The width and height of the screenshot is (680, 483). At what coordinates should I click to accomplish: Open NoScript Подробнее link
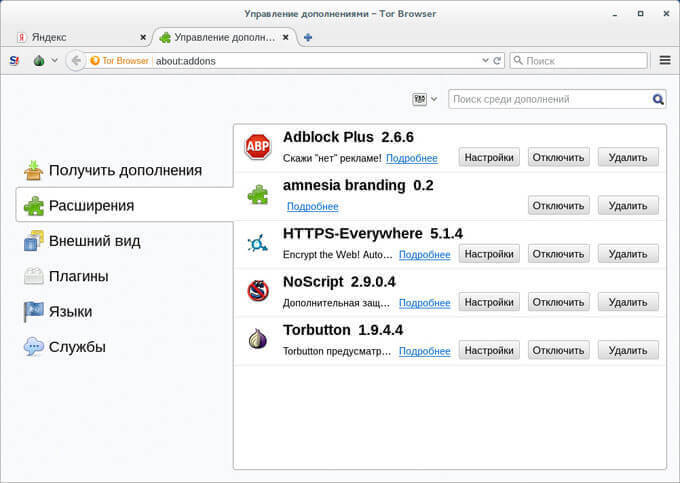tap(425, 303)
